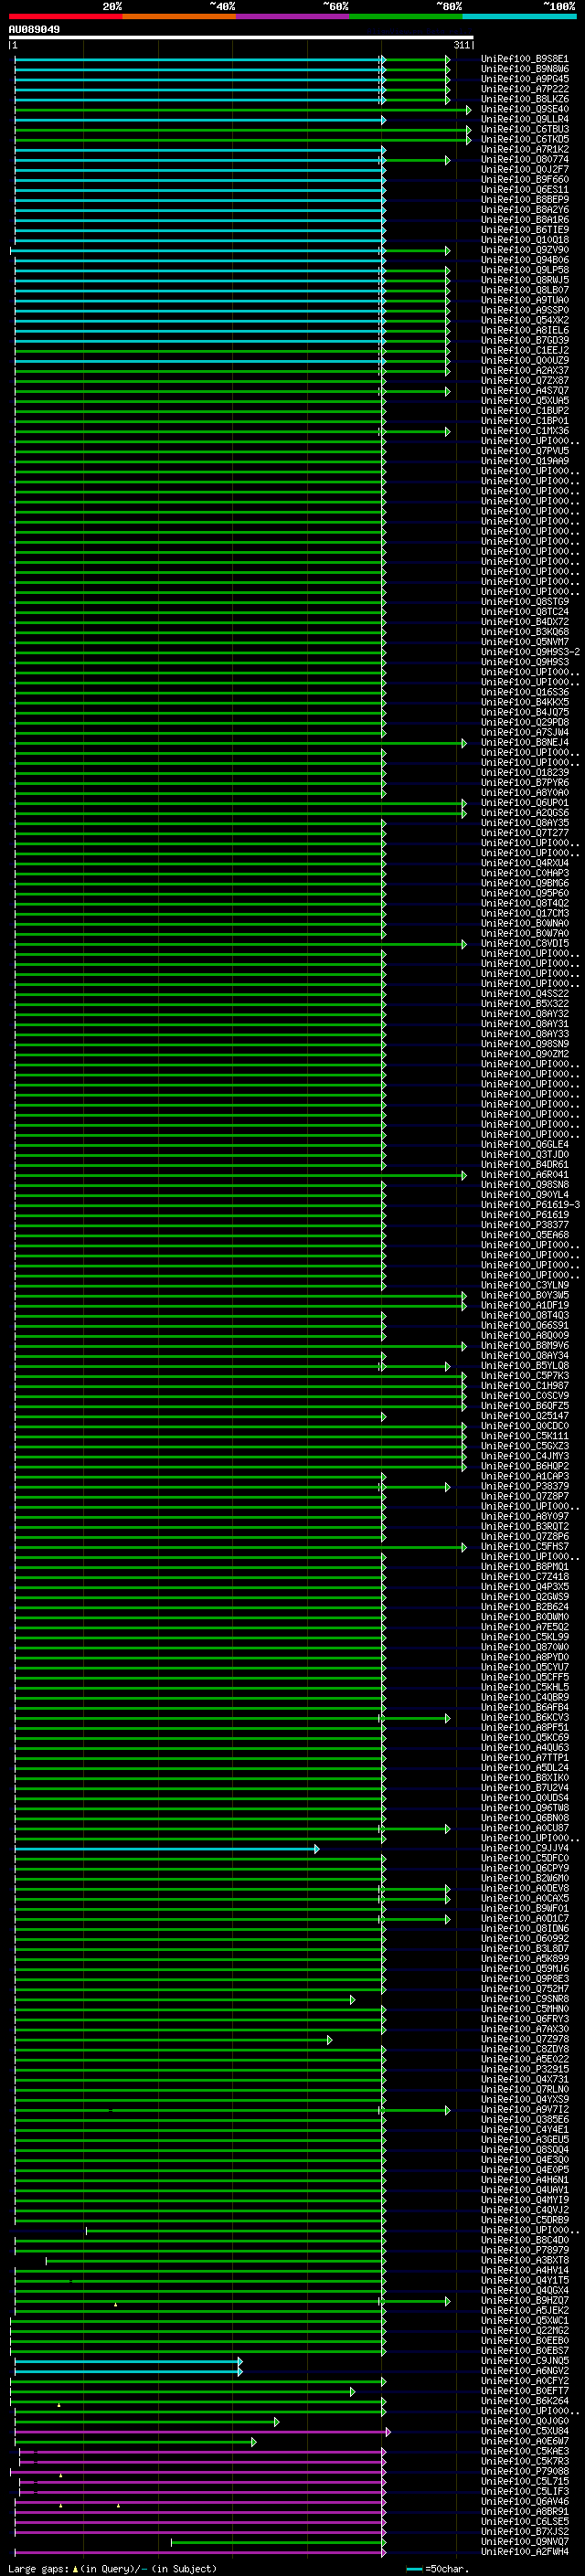This screenshot has height=2576, width=585.
Task: Select the UniRef100_C4JMY3 label
Action: (x=525, y=1456)
